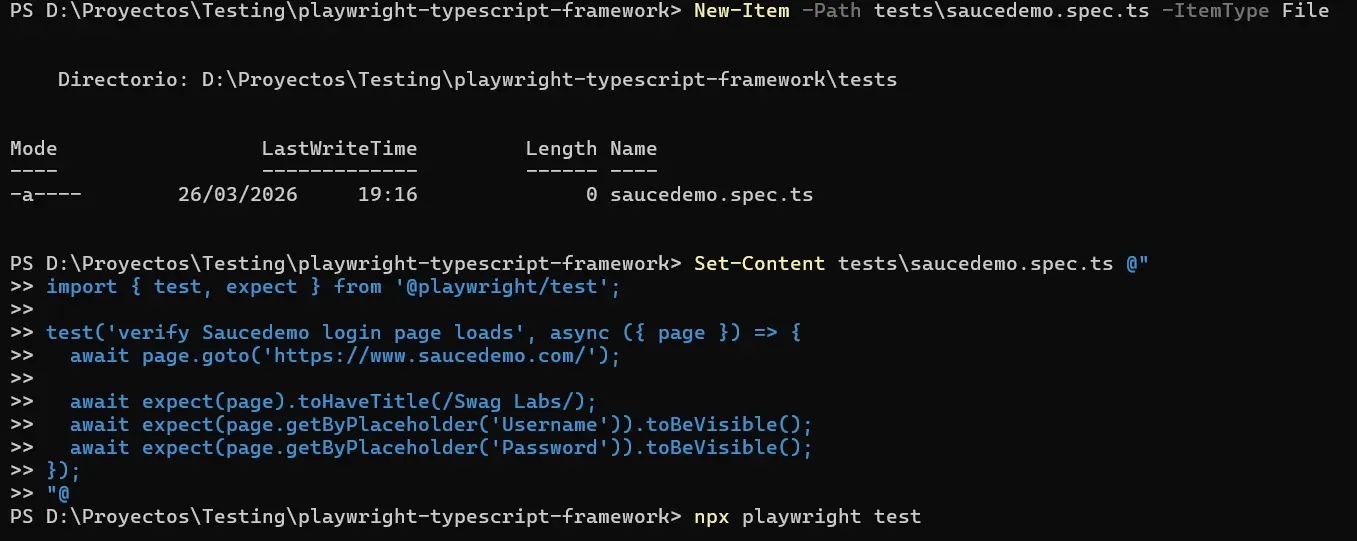Click the time value '19:16'
The image size is (1357, 541).
click(387, 195)
